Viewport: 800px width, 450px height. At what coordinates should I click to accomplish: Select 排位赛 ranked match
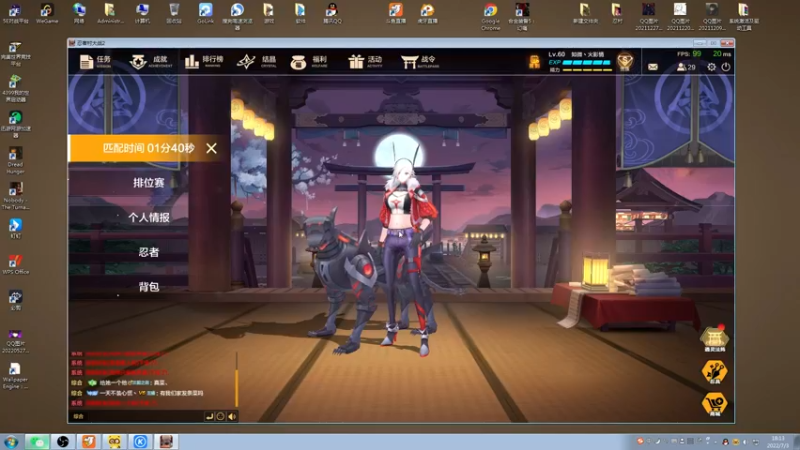(x=148, y=183)
